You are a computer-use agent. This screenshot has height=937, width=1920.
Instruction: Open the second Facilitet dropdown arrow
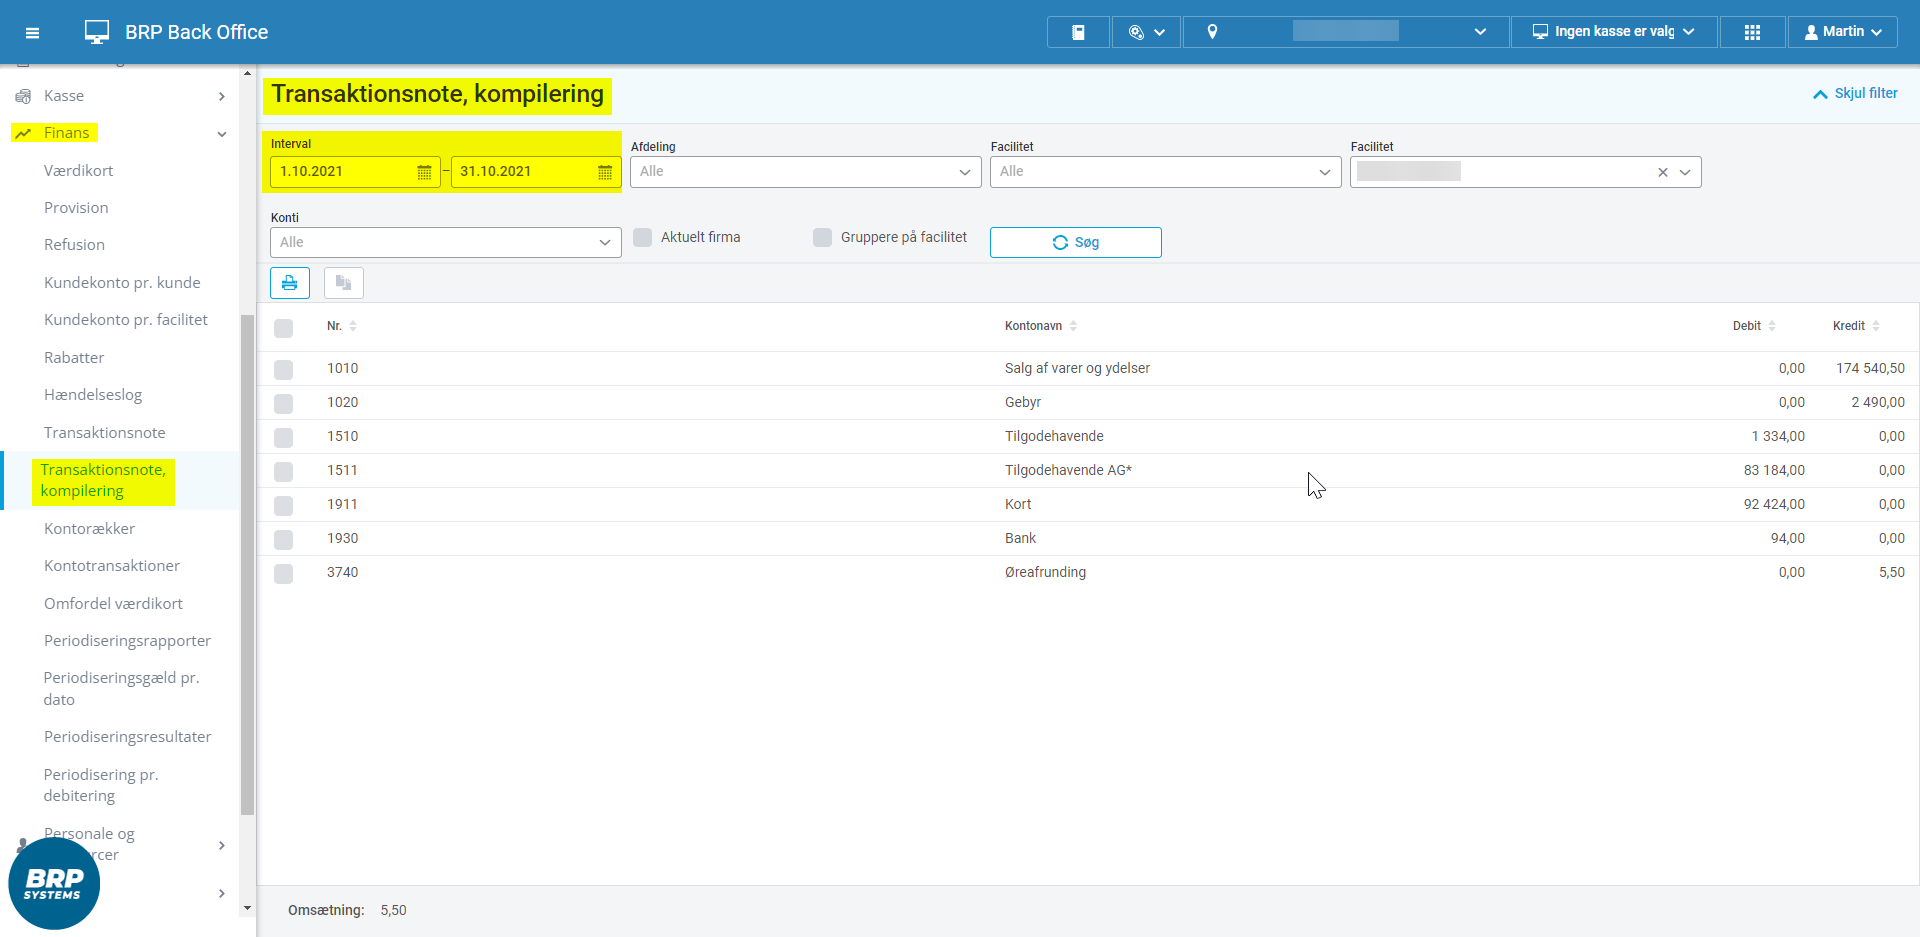tap(1685, 172)
